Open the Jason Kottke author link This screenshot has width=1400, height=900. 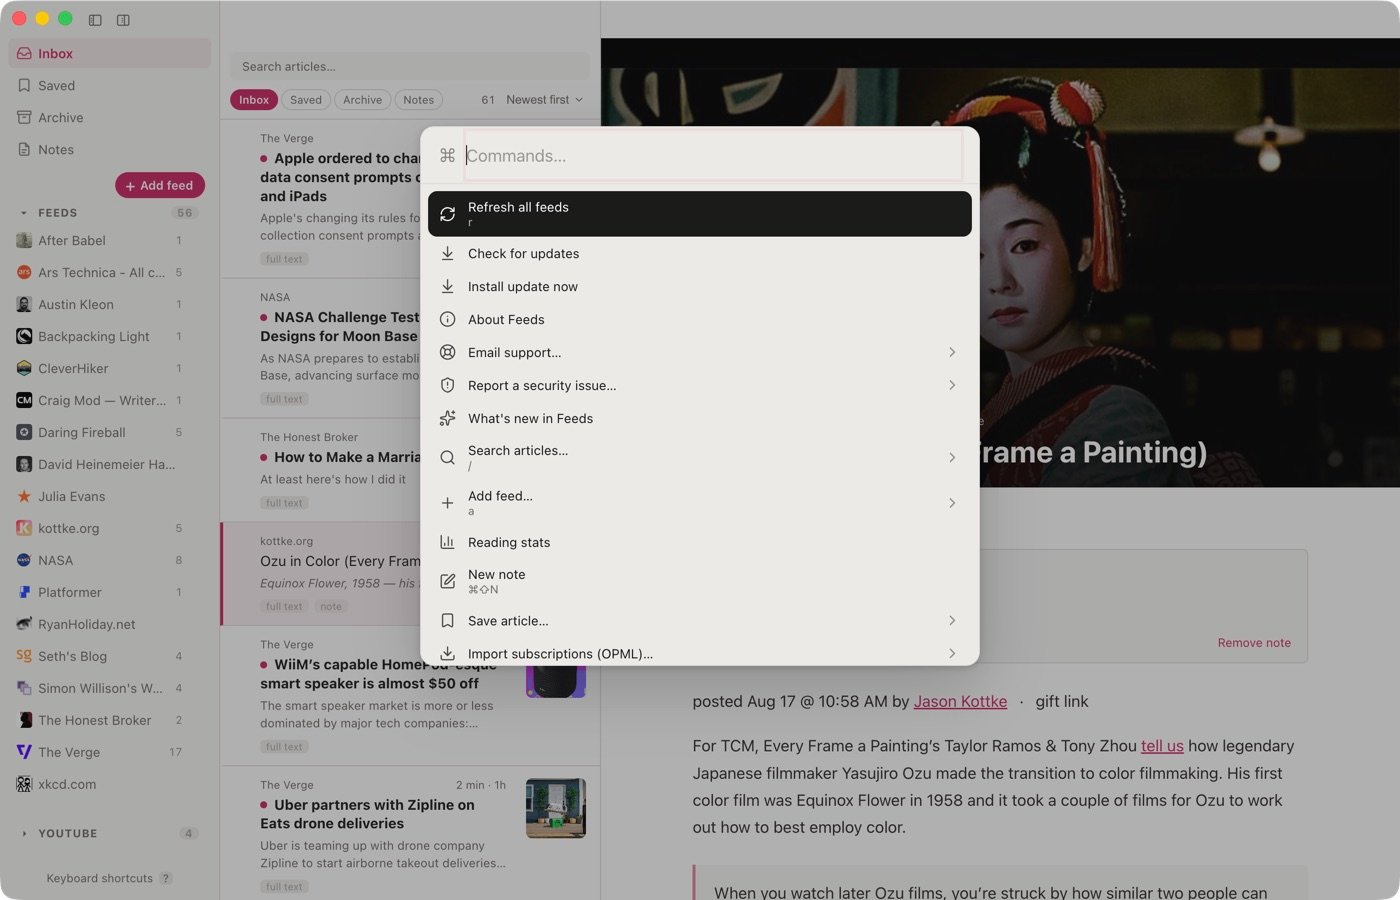960,702
